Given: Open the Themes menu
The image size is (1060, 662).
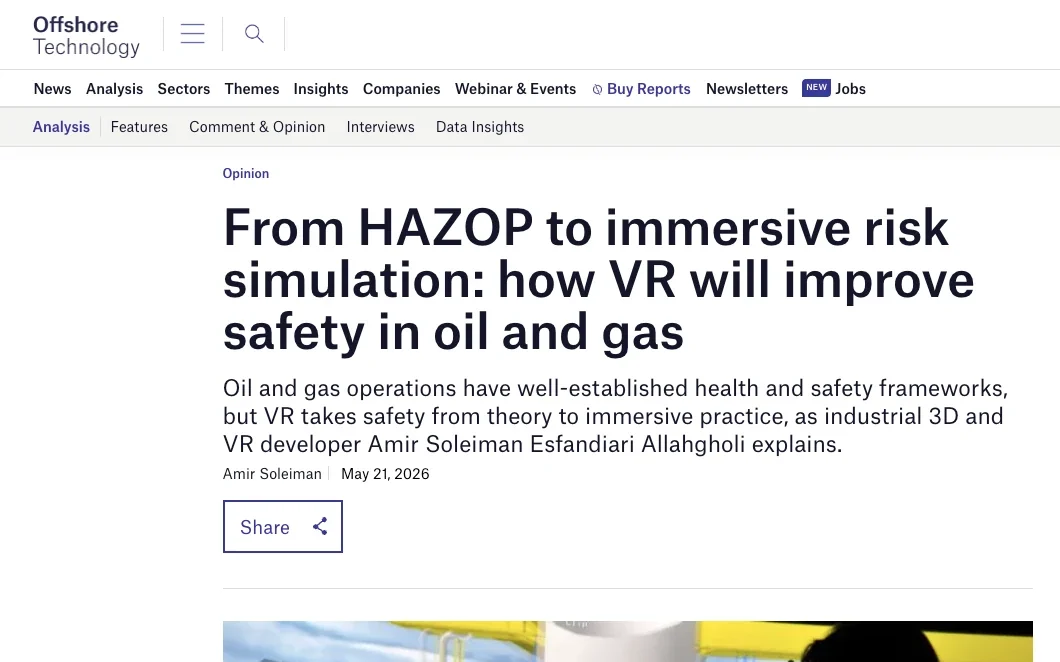Looking at the screenshot, I should [251, 89].
